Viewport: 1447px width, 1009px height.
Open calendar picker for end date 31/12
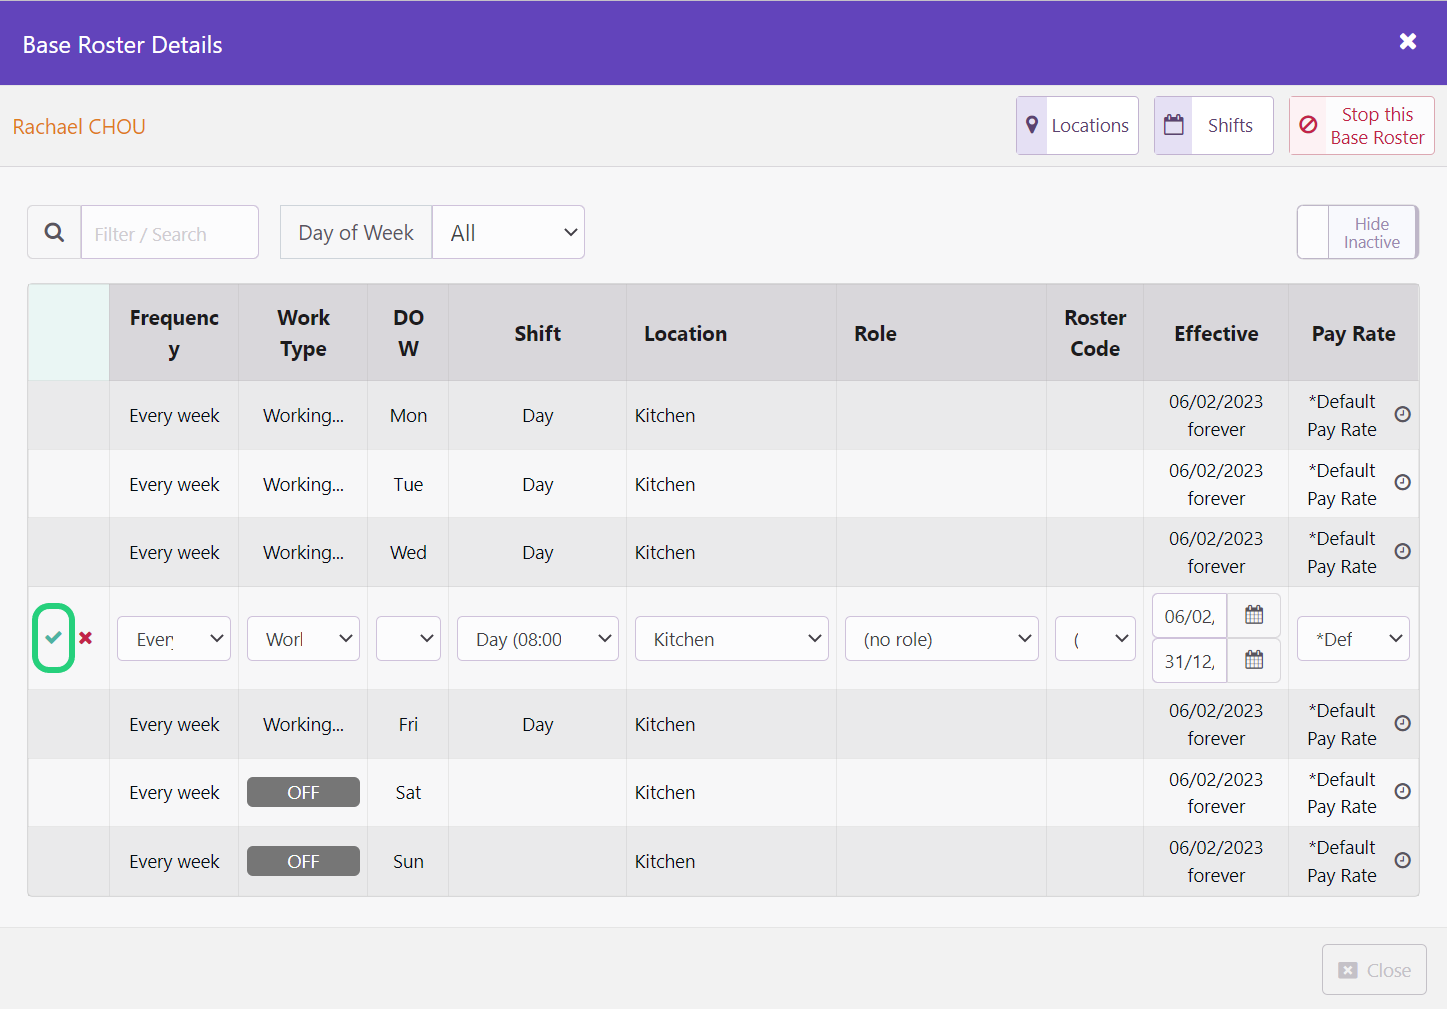pyautogui.click(x=1254, y=660)
